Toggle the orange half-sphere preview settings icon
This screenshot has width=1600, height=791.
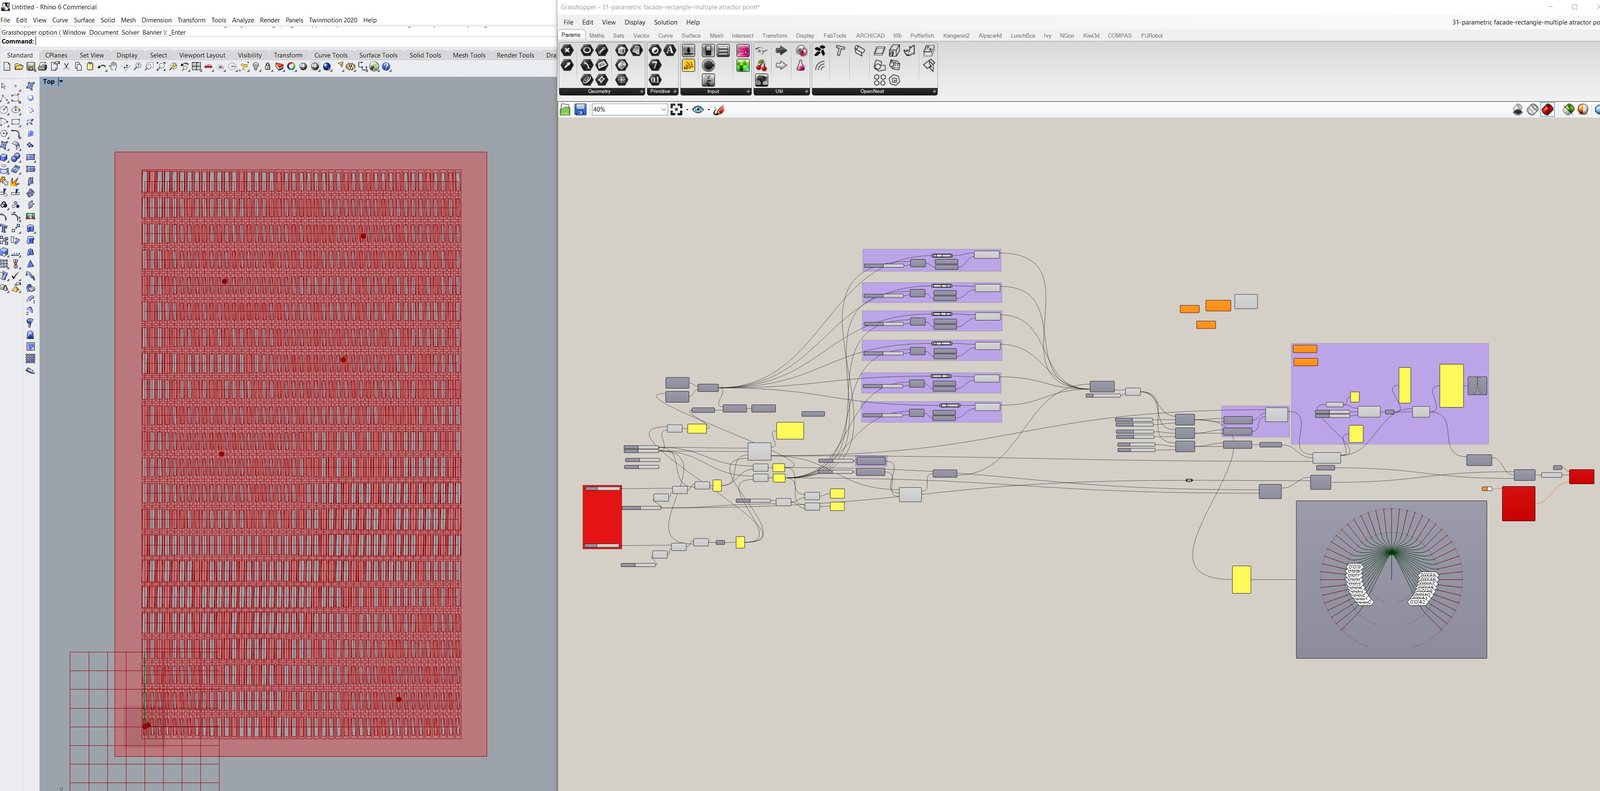tap(1583, 109)
